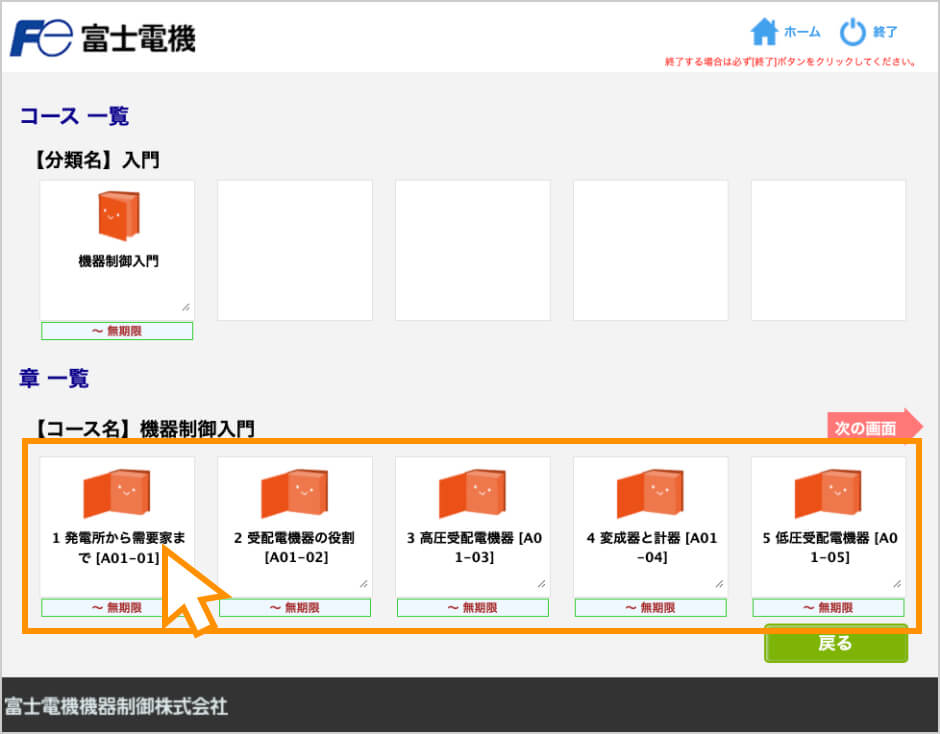Click the 【分類名】入門 label

click(x=95, y=160)
